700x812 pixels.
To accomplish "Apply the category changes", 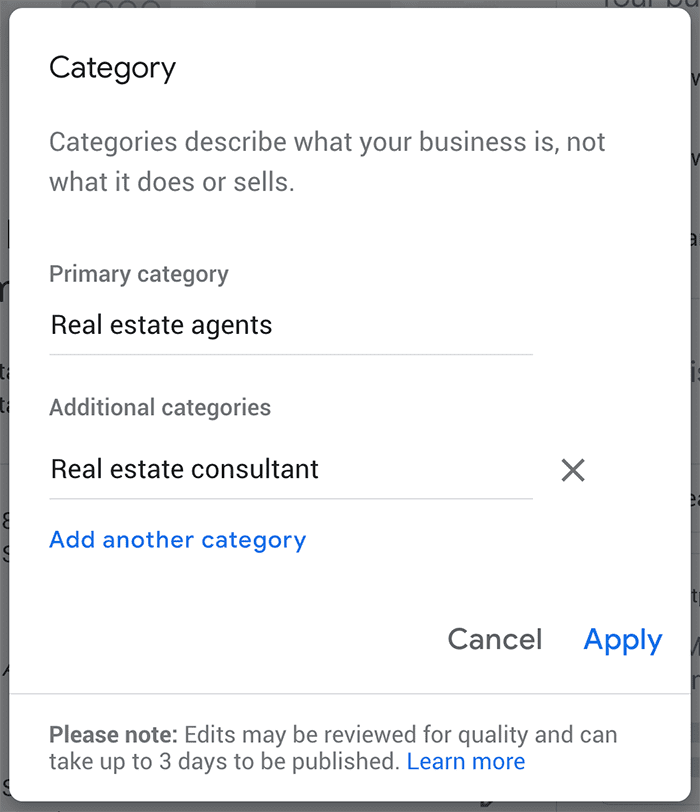I will click(x=622, y=640).
